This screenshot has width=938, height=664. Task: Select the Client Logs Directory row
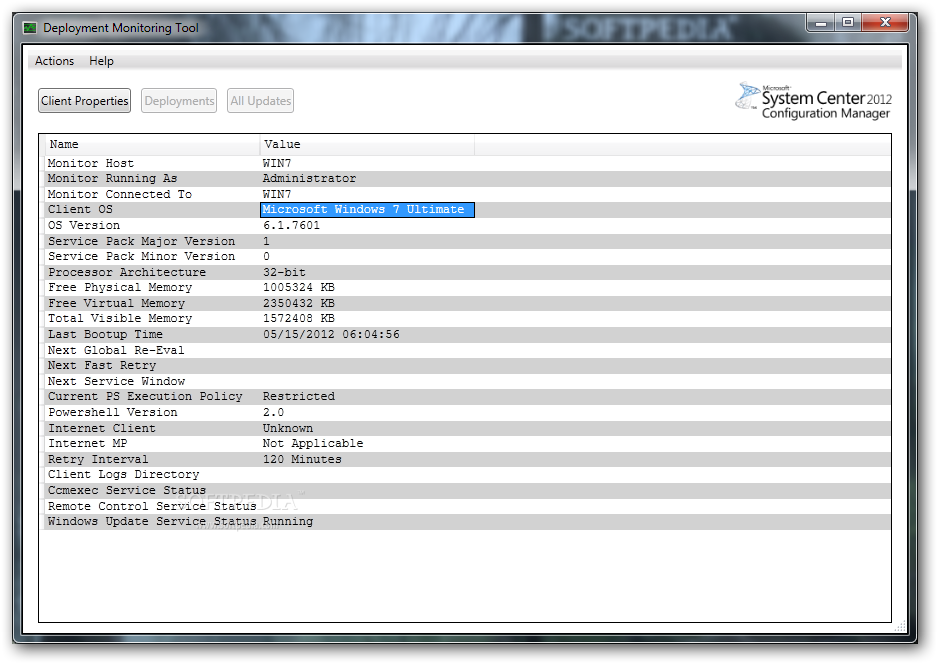coord(468,474)
